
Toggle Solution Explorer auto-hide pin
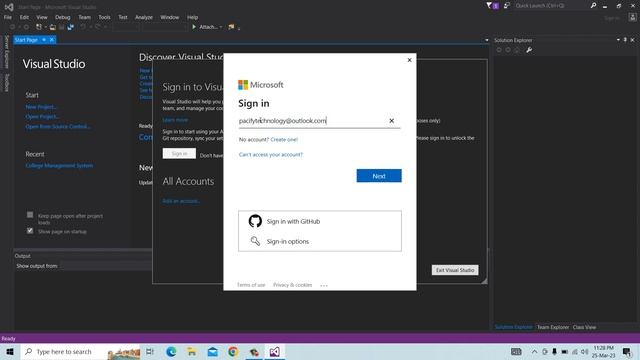tap(625, 40)
